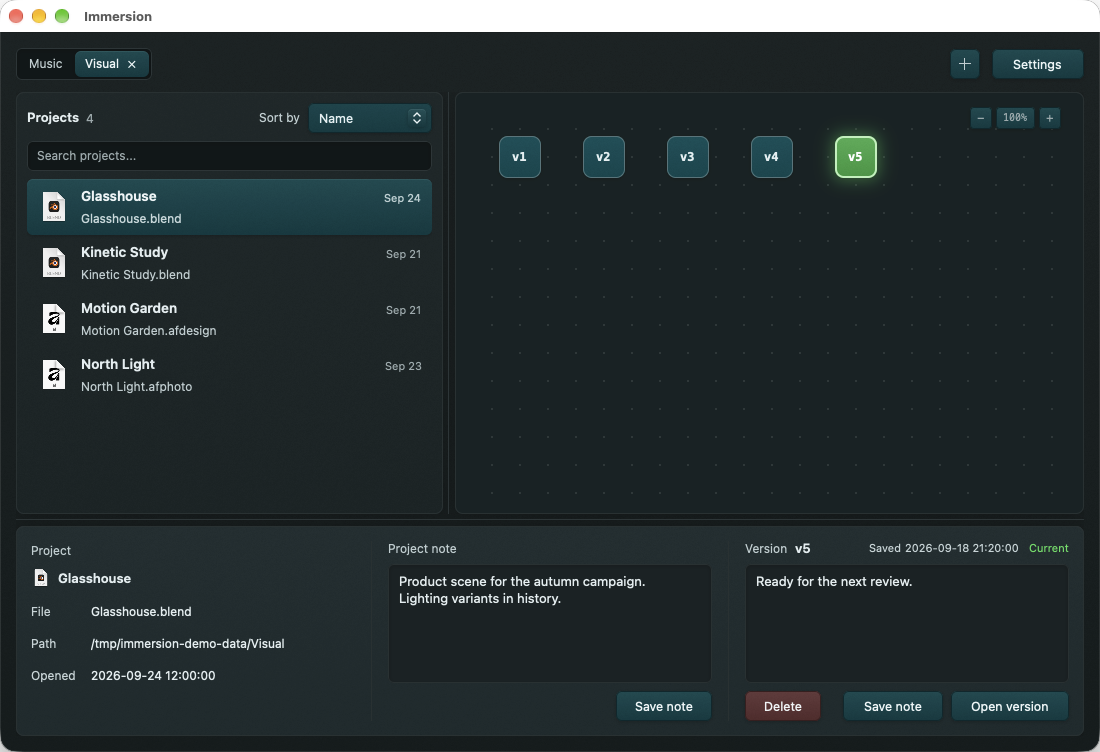The height and width of the screenshot is (752, 1100).
Task: Click the plus icon beside Settings
Action: tap(965, 64)
